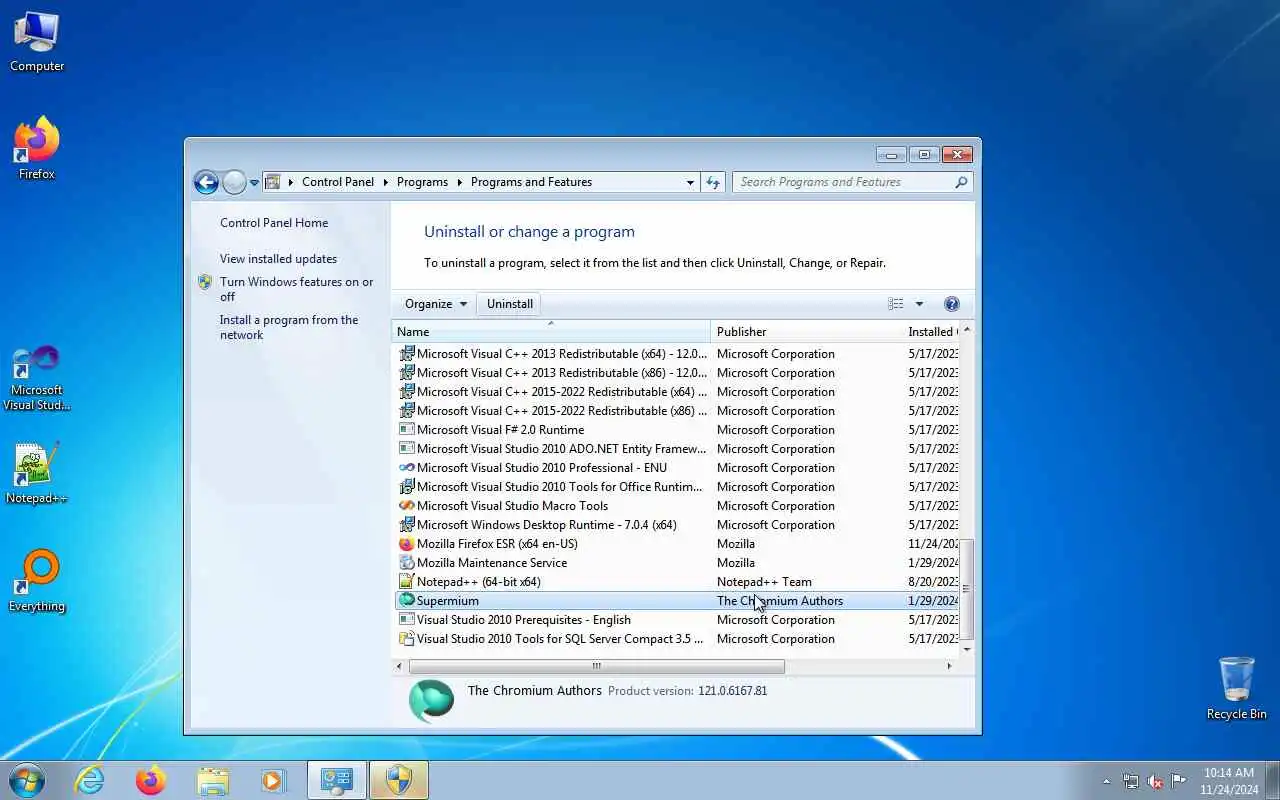Click the muted volume tray icon
Image resolution: width=1280 pixels, height=800 pixels.
[x=1155, y=781]
